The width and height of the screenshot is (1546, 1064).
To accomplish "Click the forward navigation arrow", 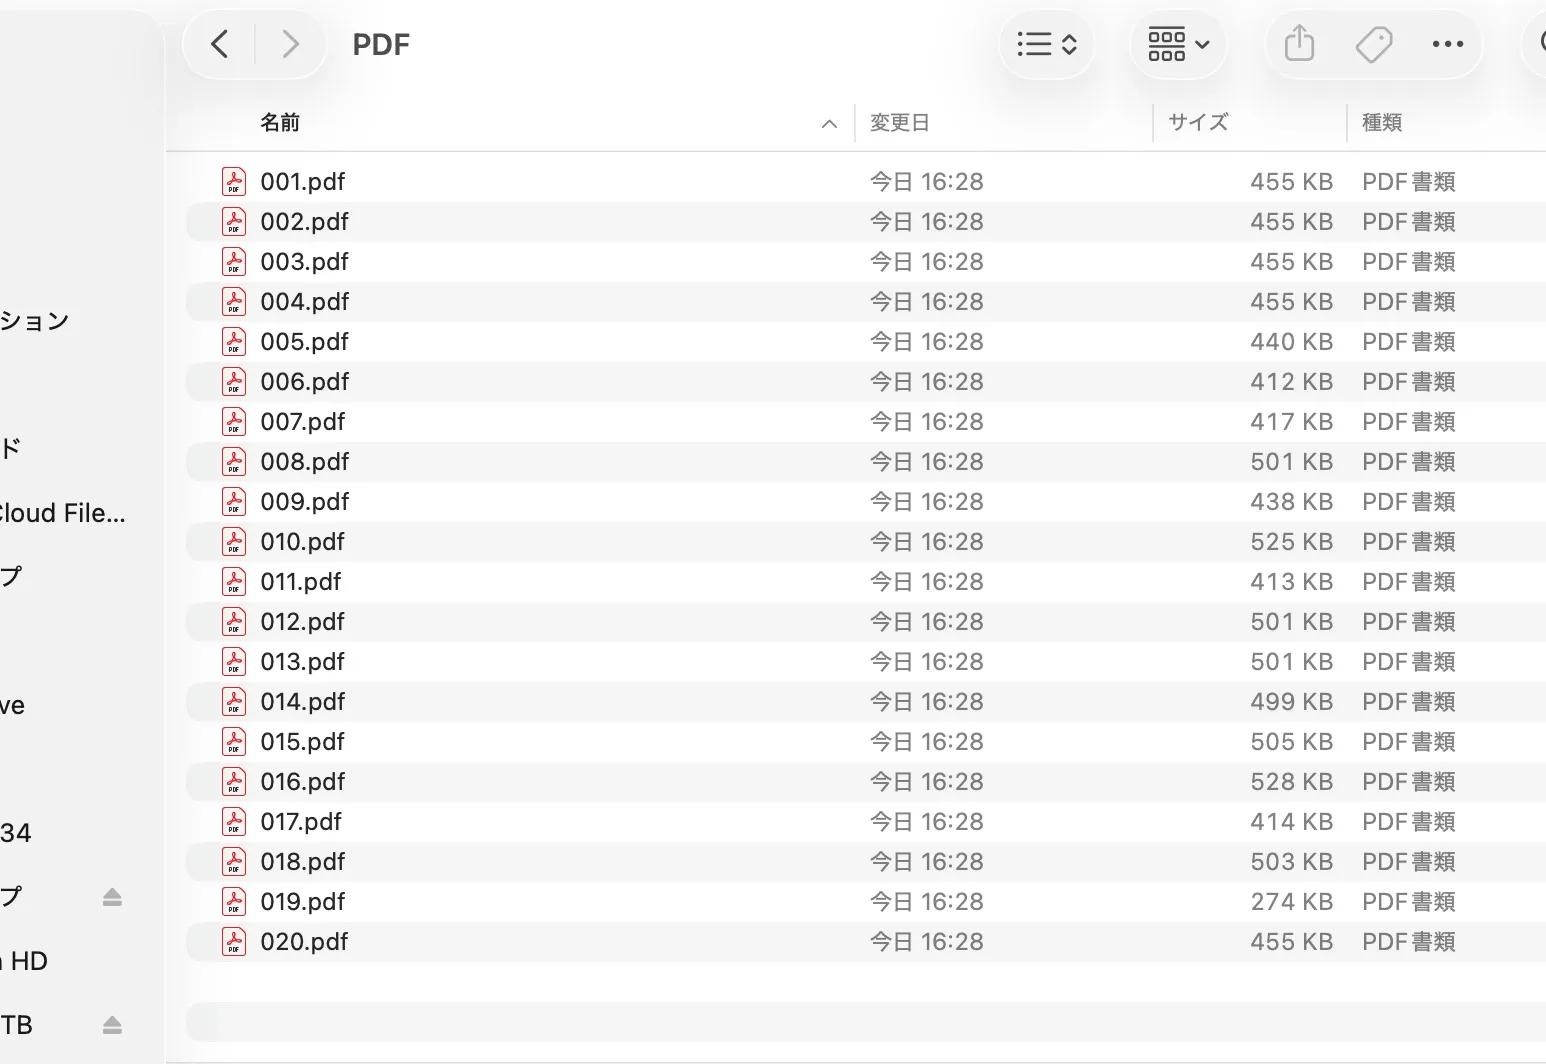I will 290,44.
